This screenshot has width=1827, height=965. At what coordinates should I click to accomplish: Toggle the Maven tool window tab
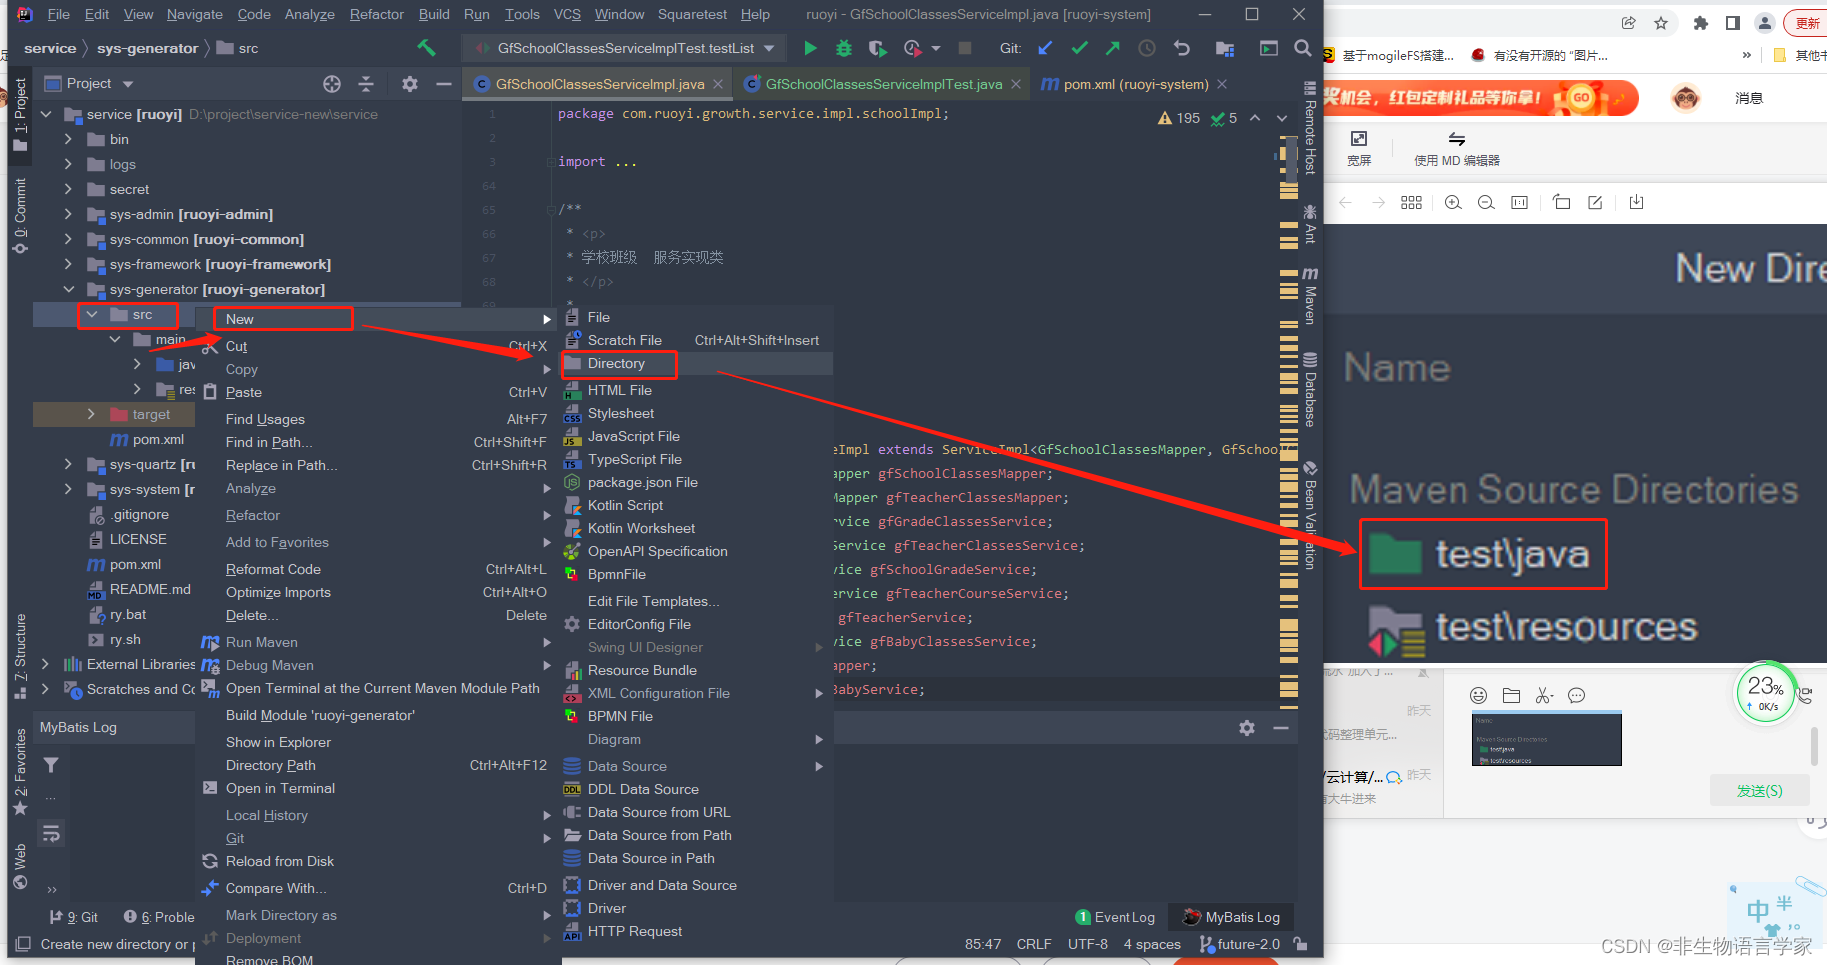(x=1310, y=296)
